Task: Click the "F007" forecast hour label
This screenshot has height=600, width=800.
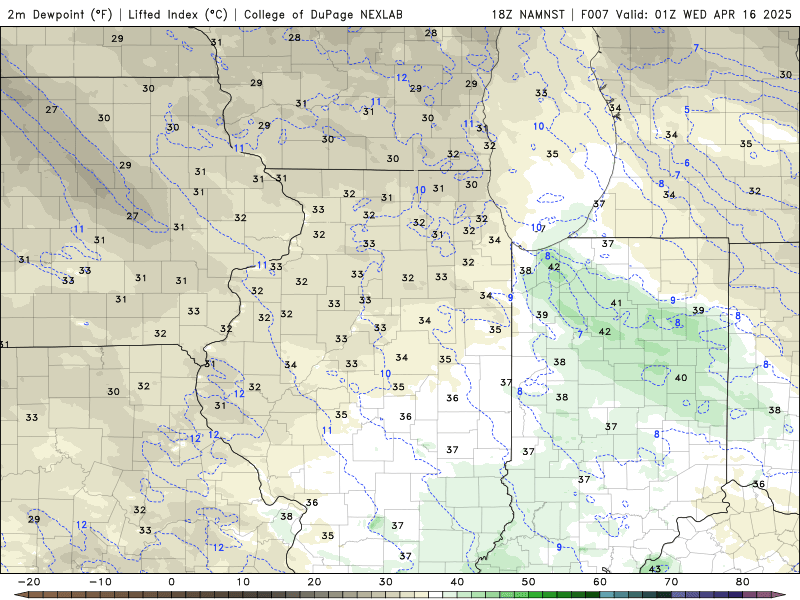Action: pyautogui.click(x=595, y=14)
